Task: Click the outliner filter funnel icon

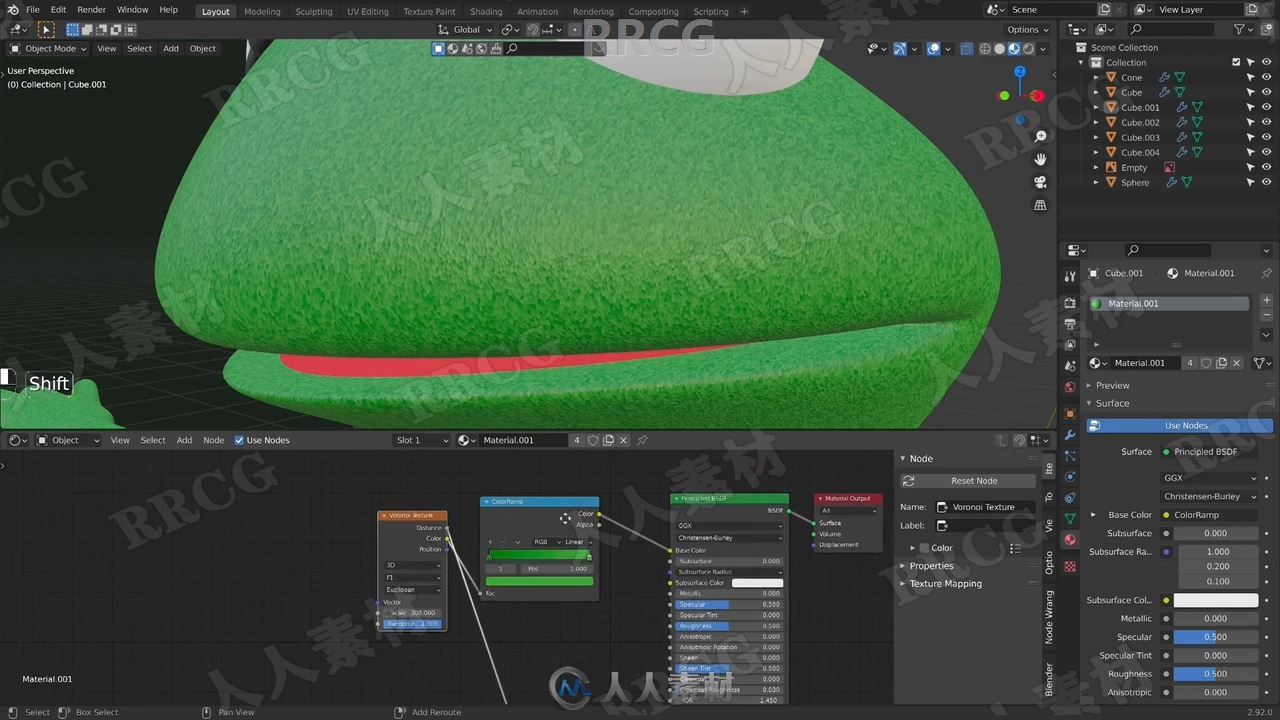Action: coord(1239,29)
